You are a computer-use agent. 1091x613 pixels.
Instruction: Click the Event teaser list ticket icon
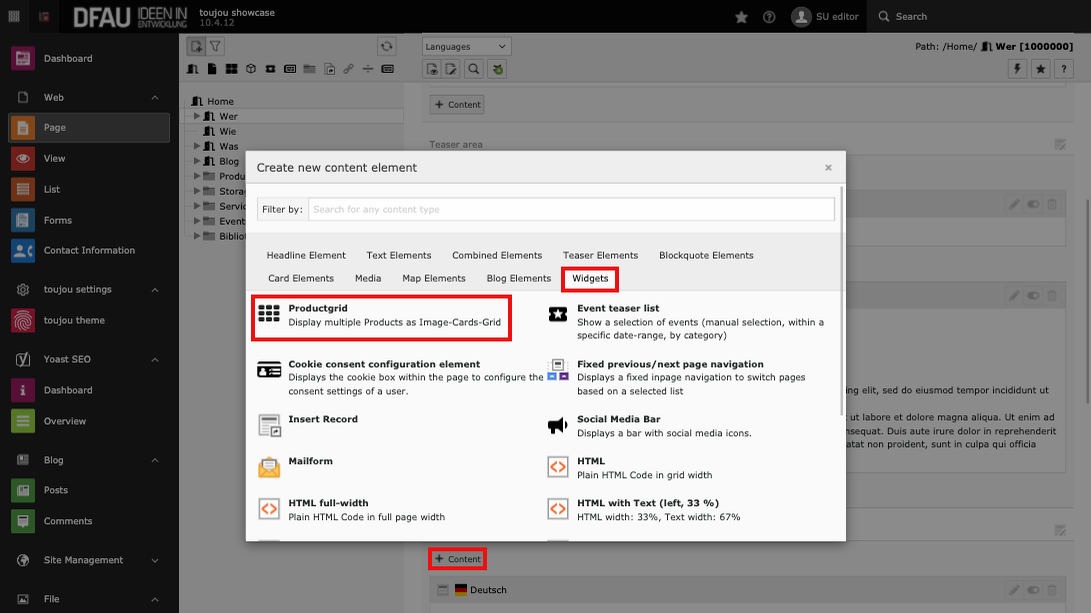[x=557, y=315]
